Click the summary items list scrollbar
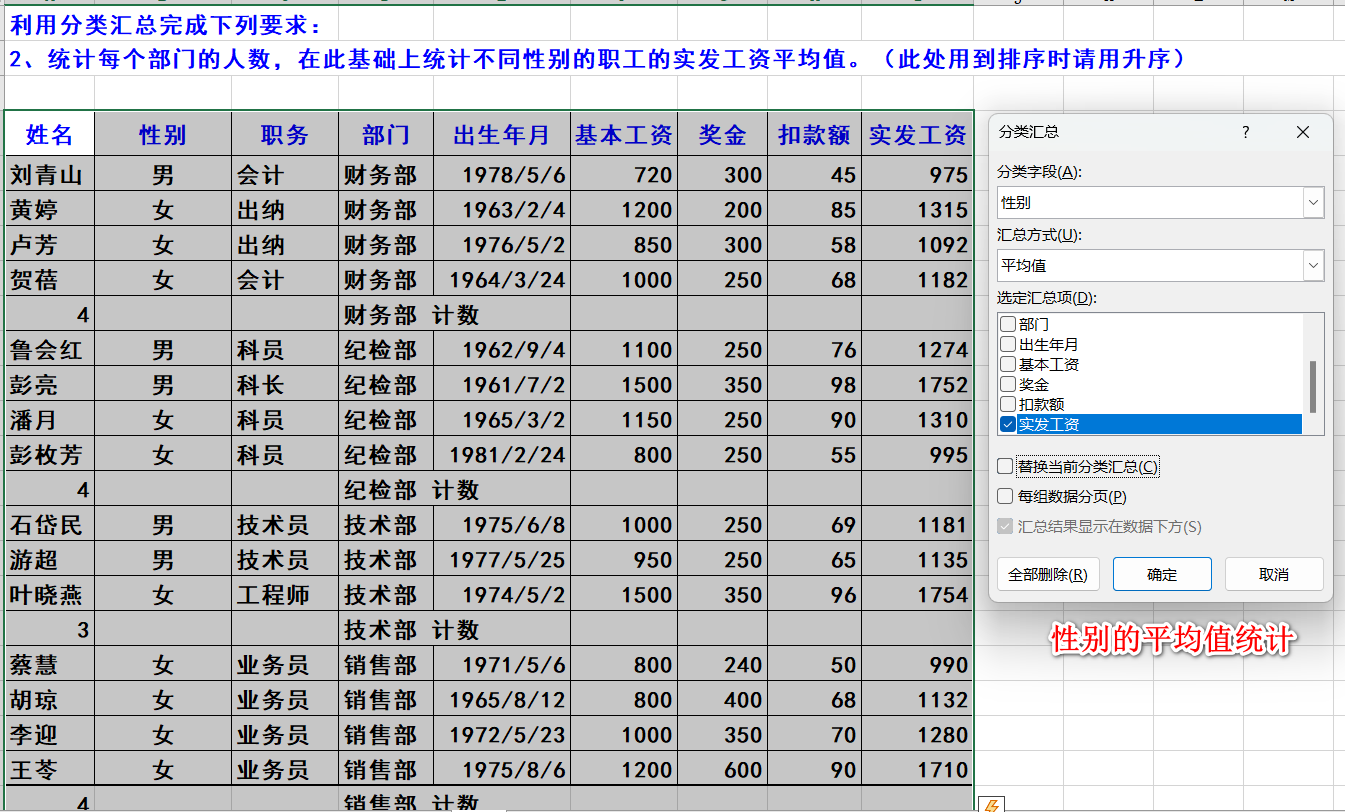Screen dimensions: 1345x812 point(1314,385)
